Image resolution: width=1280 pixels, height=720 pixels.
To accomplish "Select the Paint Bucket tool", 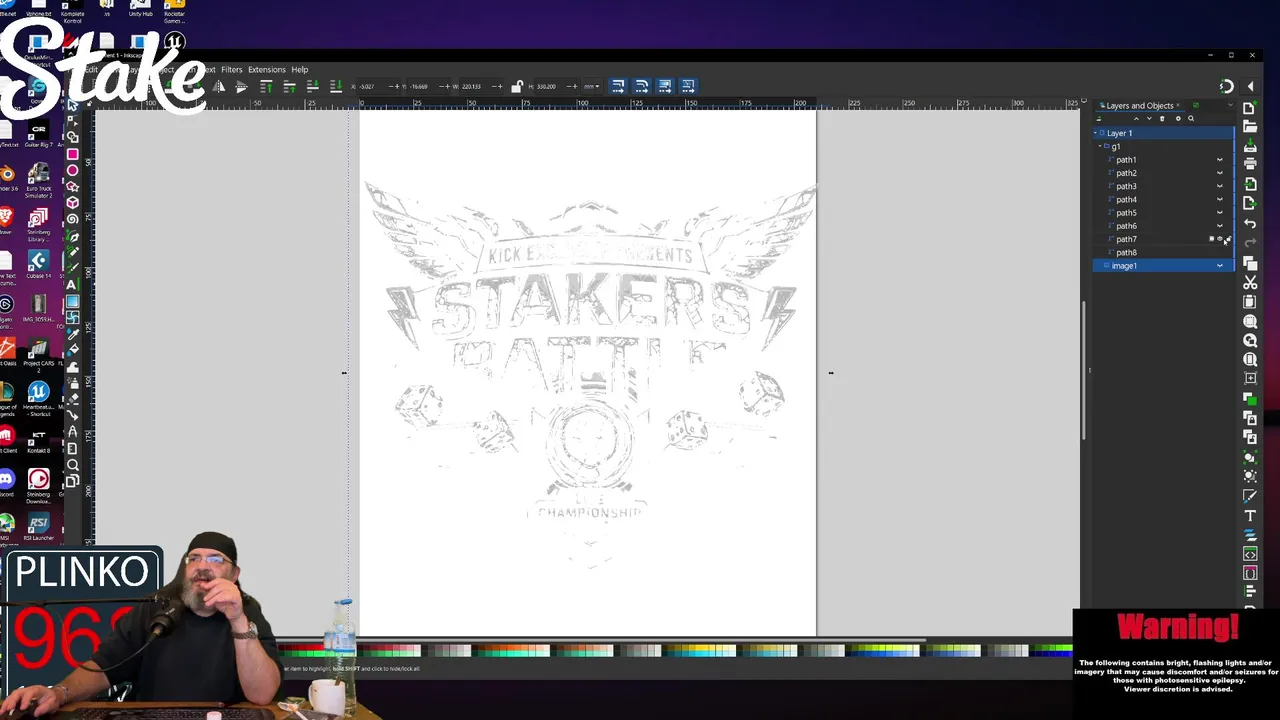I will pyautogui.click(x=72, y=350).
